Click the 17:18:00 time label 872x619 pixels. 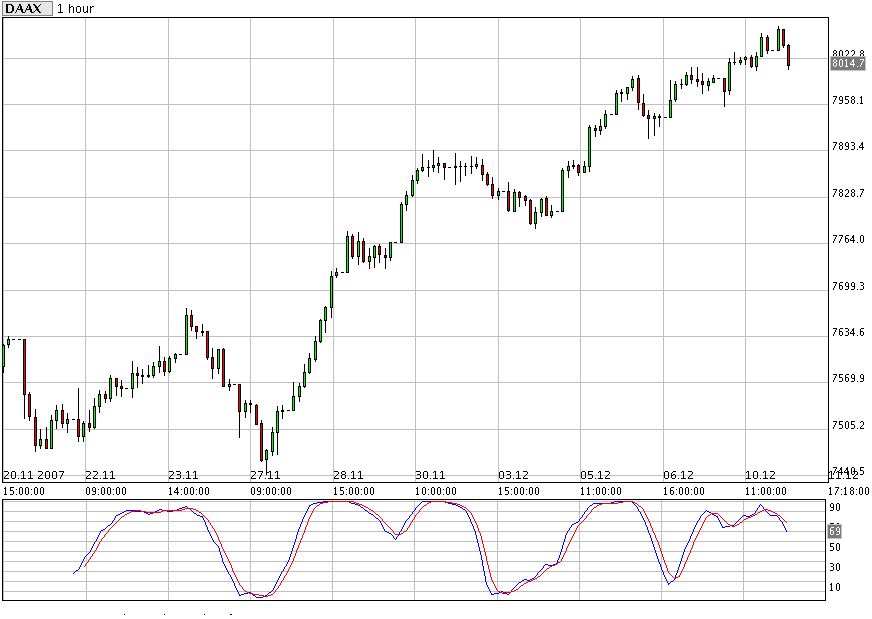[848, 491]
